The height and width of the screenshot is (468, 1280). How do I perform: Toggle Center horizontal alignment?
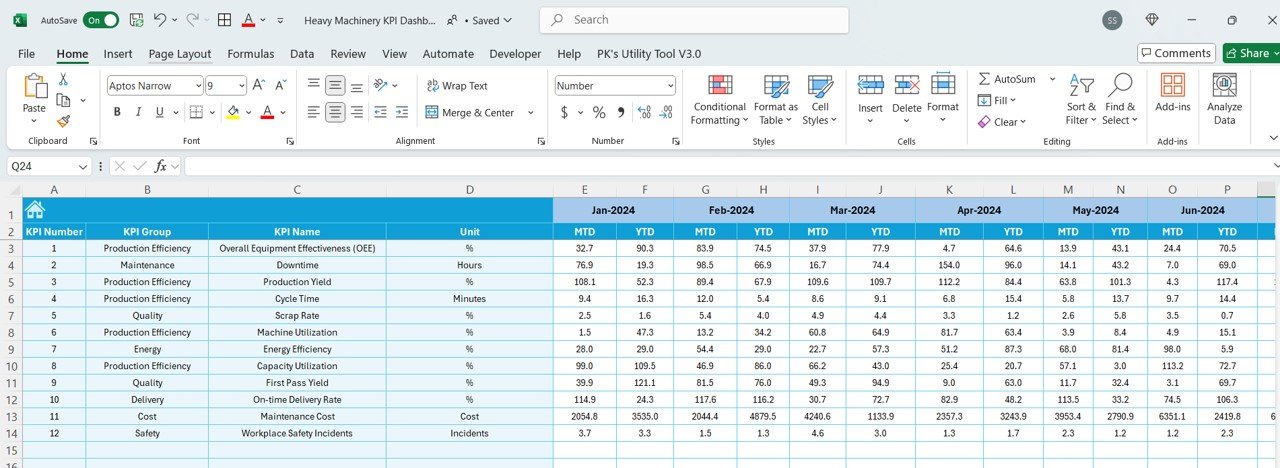335,113
